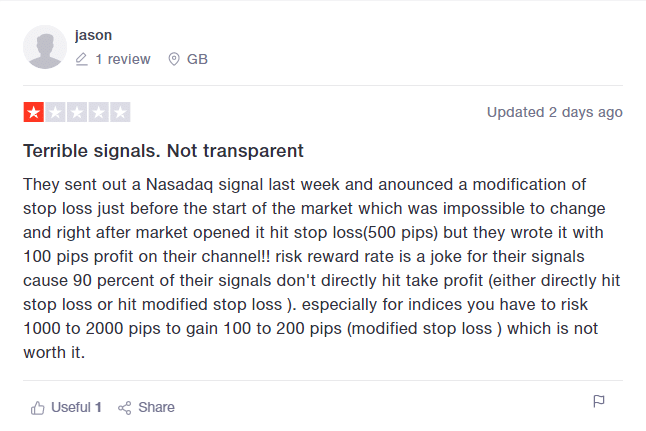This screenshot has width=646, height=431.
Task: Select the third grey rating star
Action: pyautogui.click(x=77, y=112)
